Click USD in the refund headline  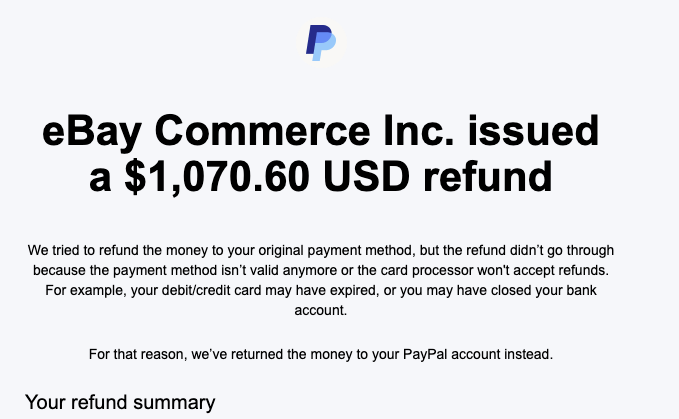click(366, 177)
